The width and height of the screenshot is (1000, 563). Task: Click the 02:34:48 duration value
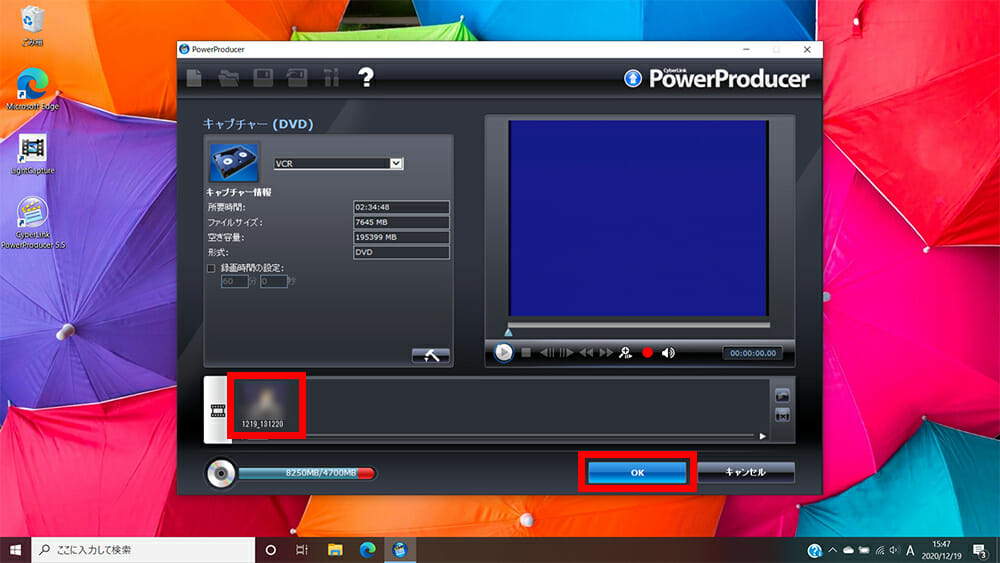pos(401,207)
